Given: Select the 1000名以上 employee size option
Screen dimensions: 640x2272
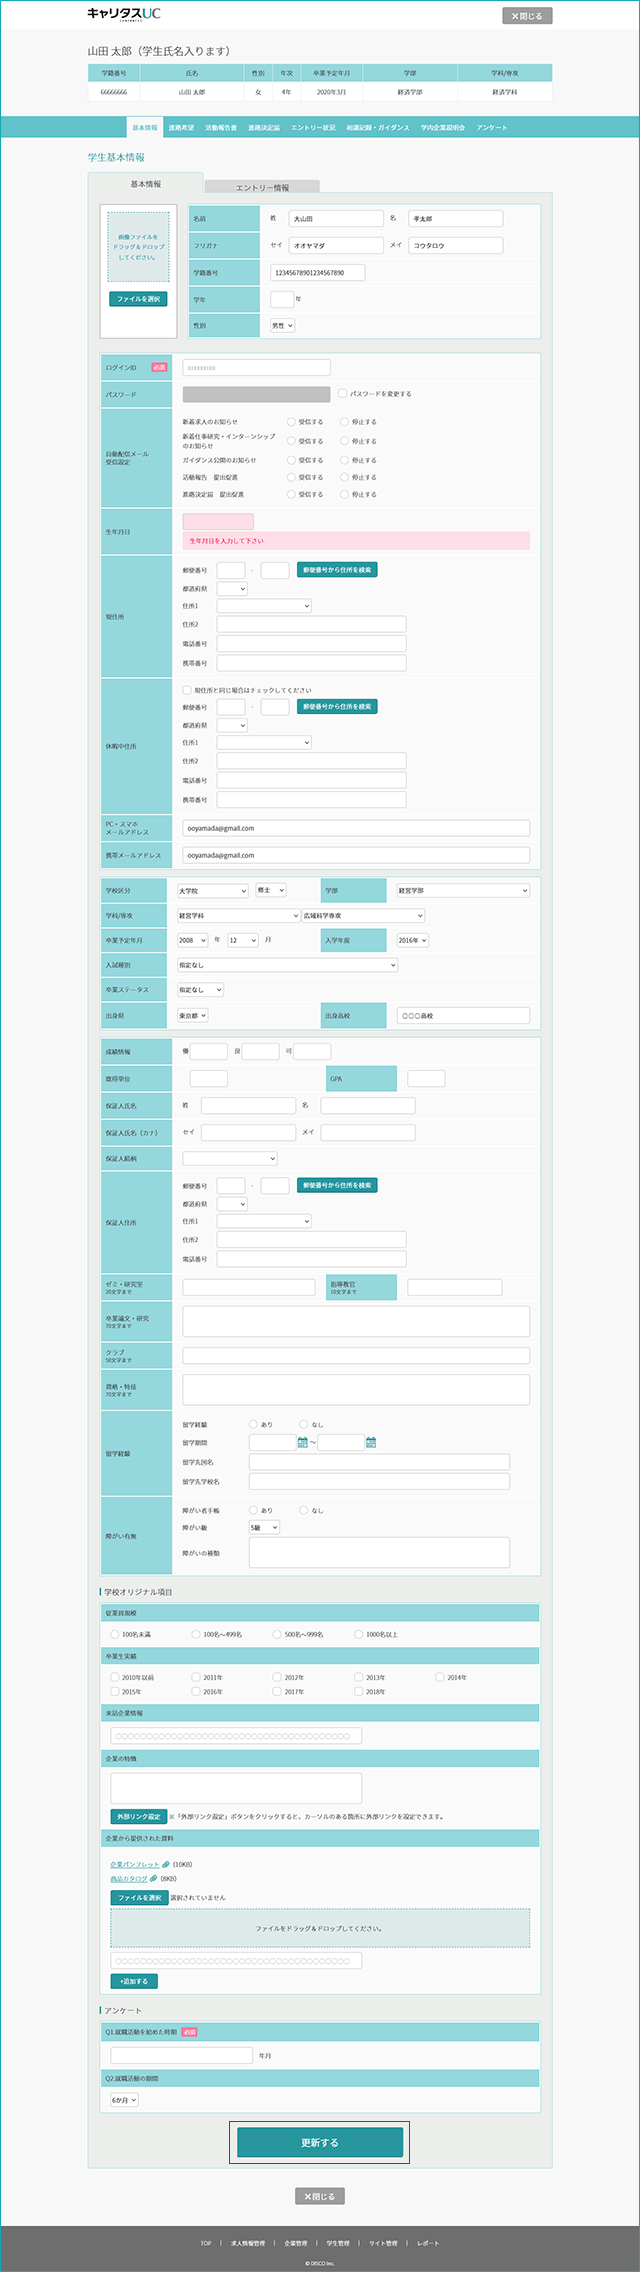Looking at the screenshot, I should point(358,1634).
